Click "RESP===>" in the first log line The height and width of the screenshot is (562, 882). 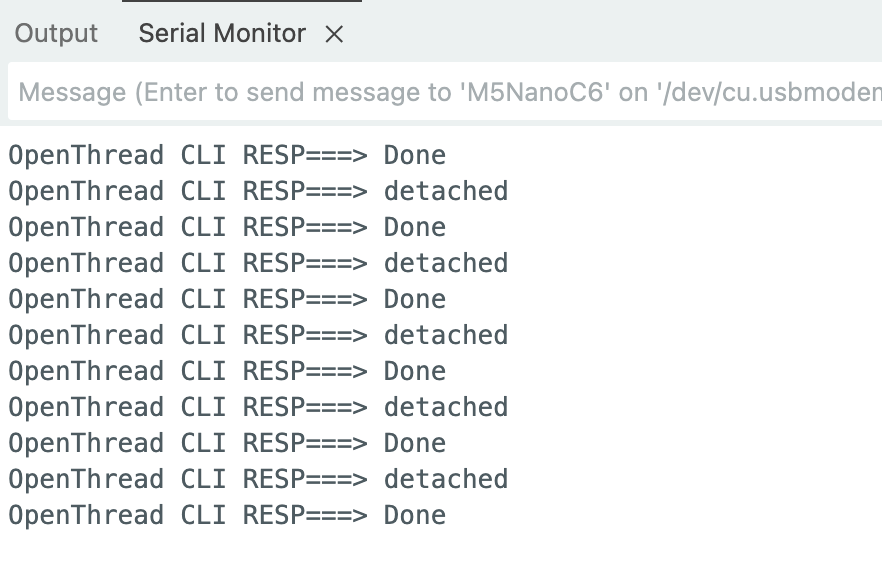(305, 155)
